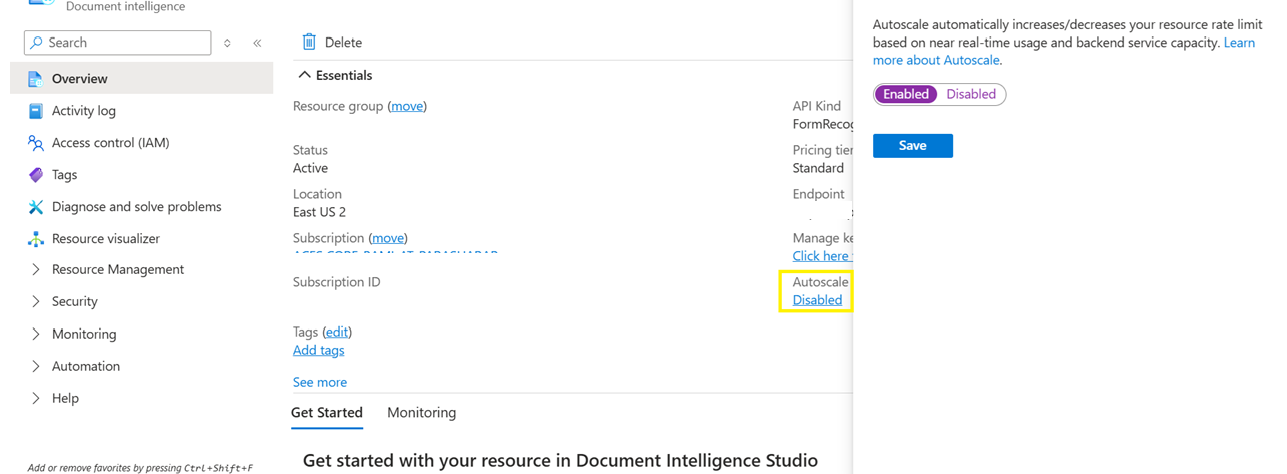Set Autoscale toggle to Enabled
This screenshot has width=1287, height=474.
point(906,94)
